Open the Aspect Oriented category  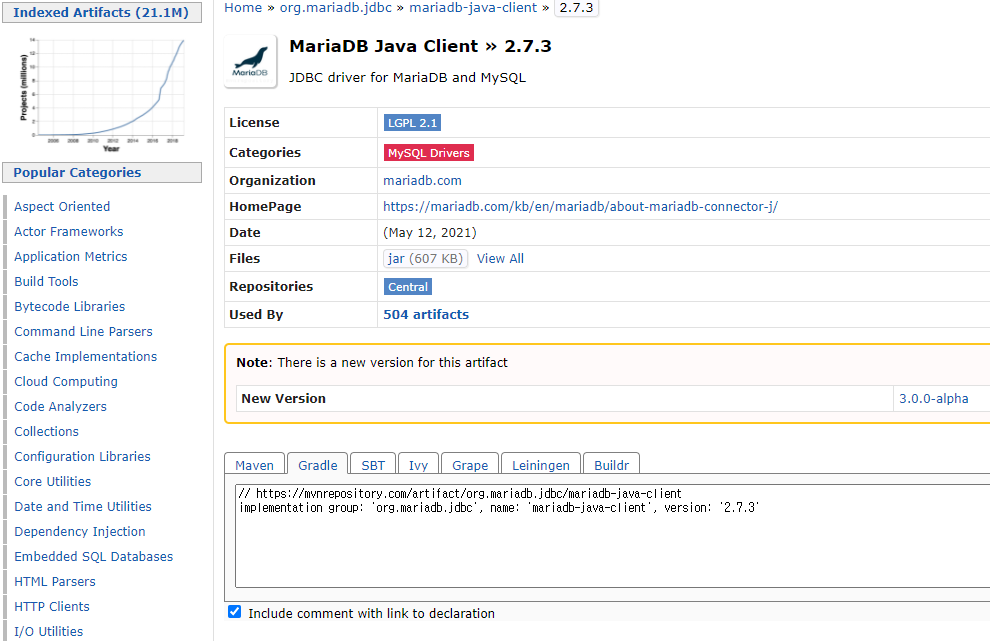point(62,207)
